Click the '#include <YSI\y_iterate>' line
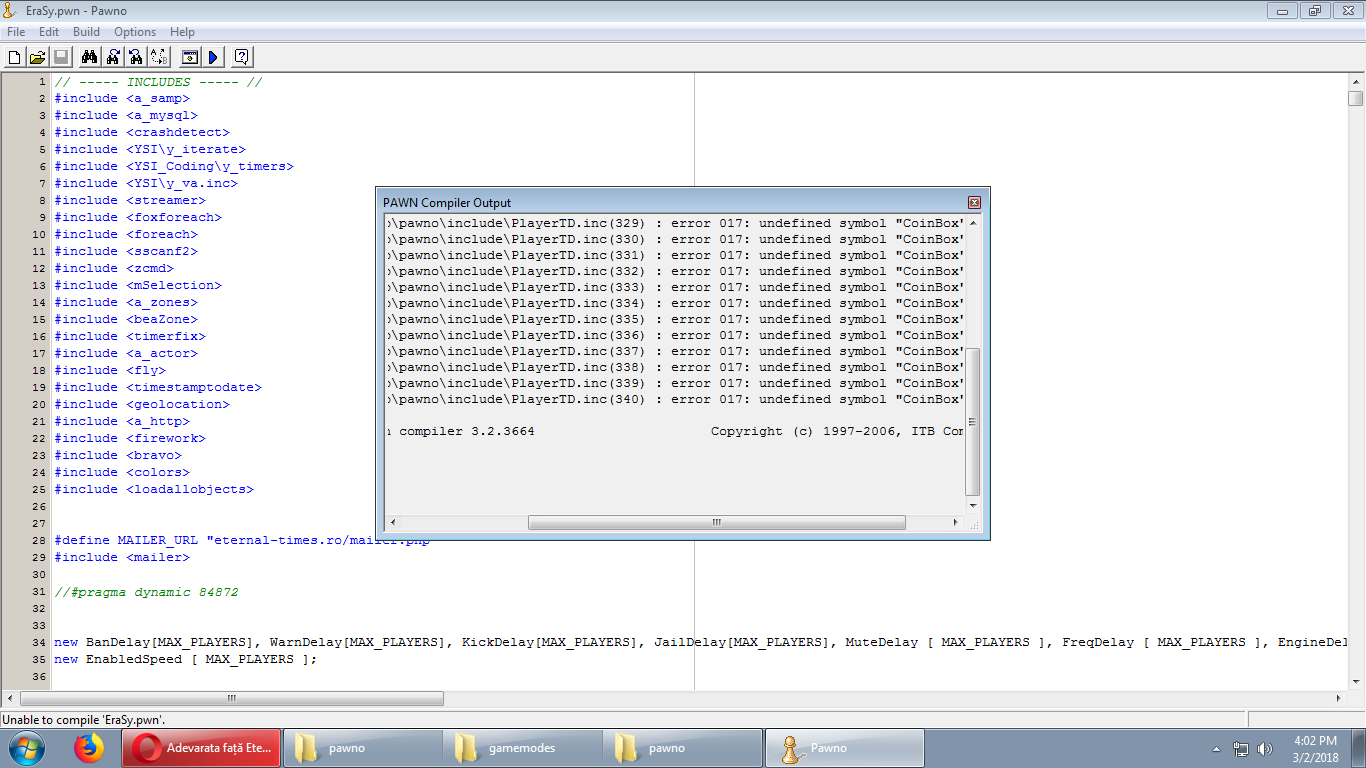This screenshot has height=768, width=1366. point(150,149)
